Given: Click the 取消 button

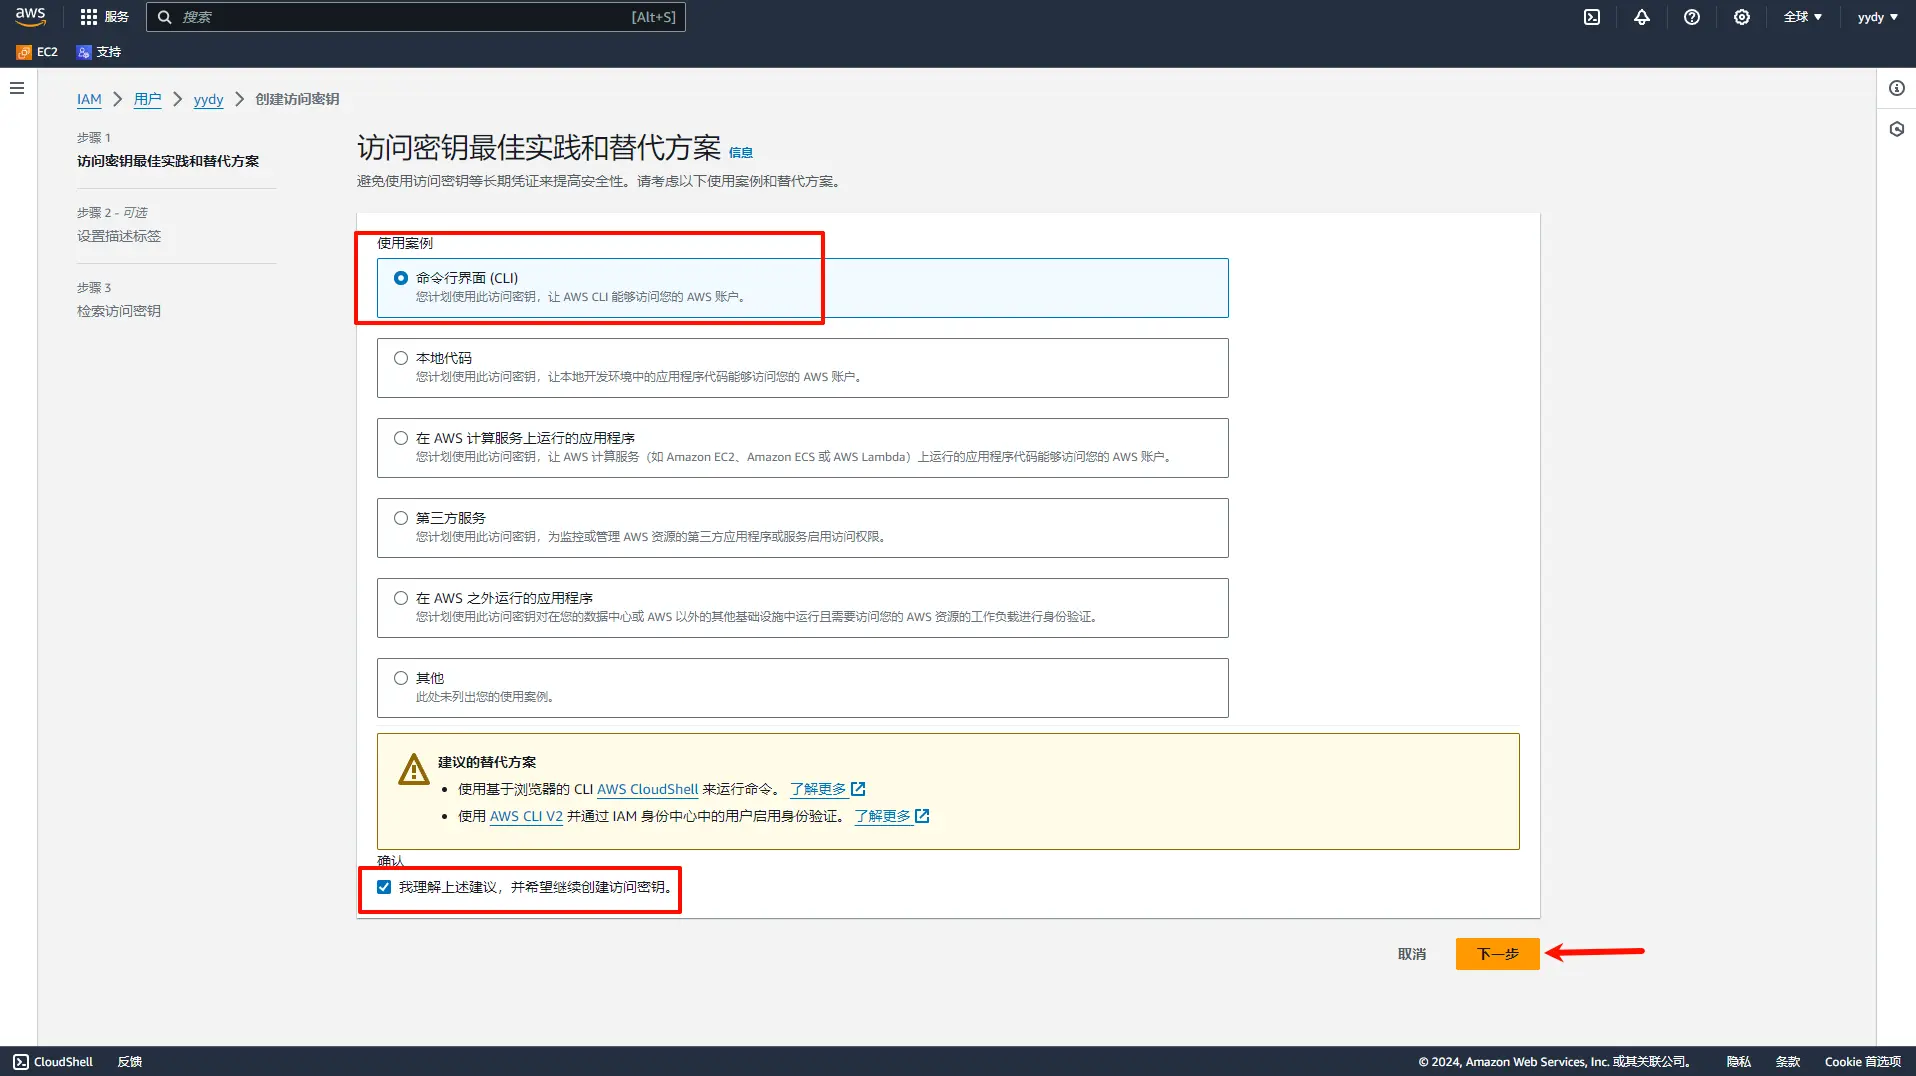Looking at the screenshot, I should pos(1412,954).
